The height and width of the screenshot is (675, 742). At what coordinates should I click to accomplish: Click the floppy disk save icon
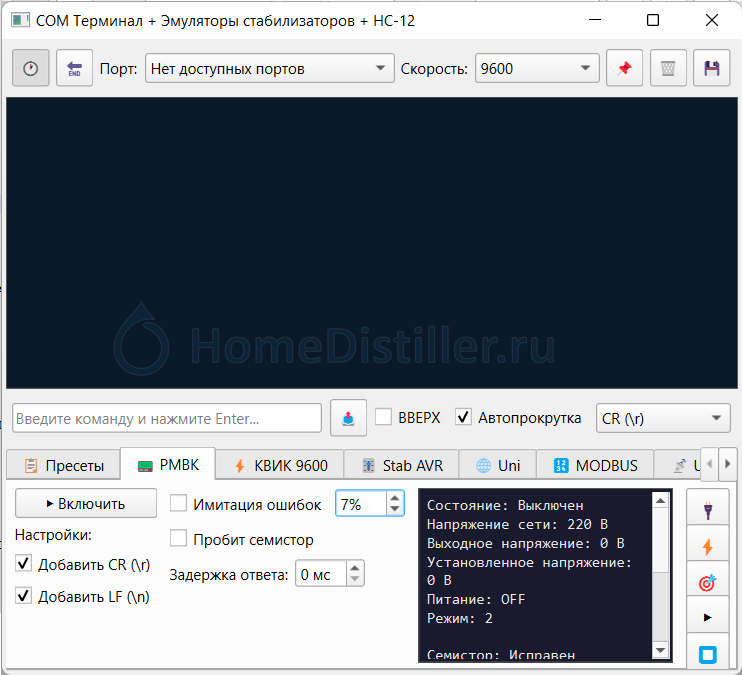[712, 69]
